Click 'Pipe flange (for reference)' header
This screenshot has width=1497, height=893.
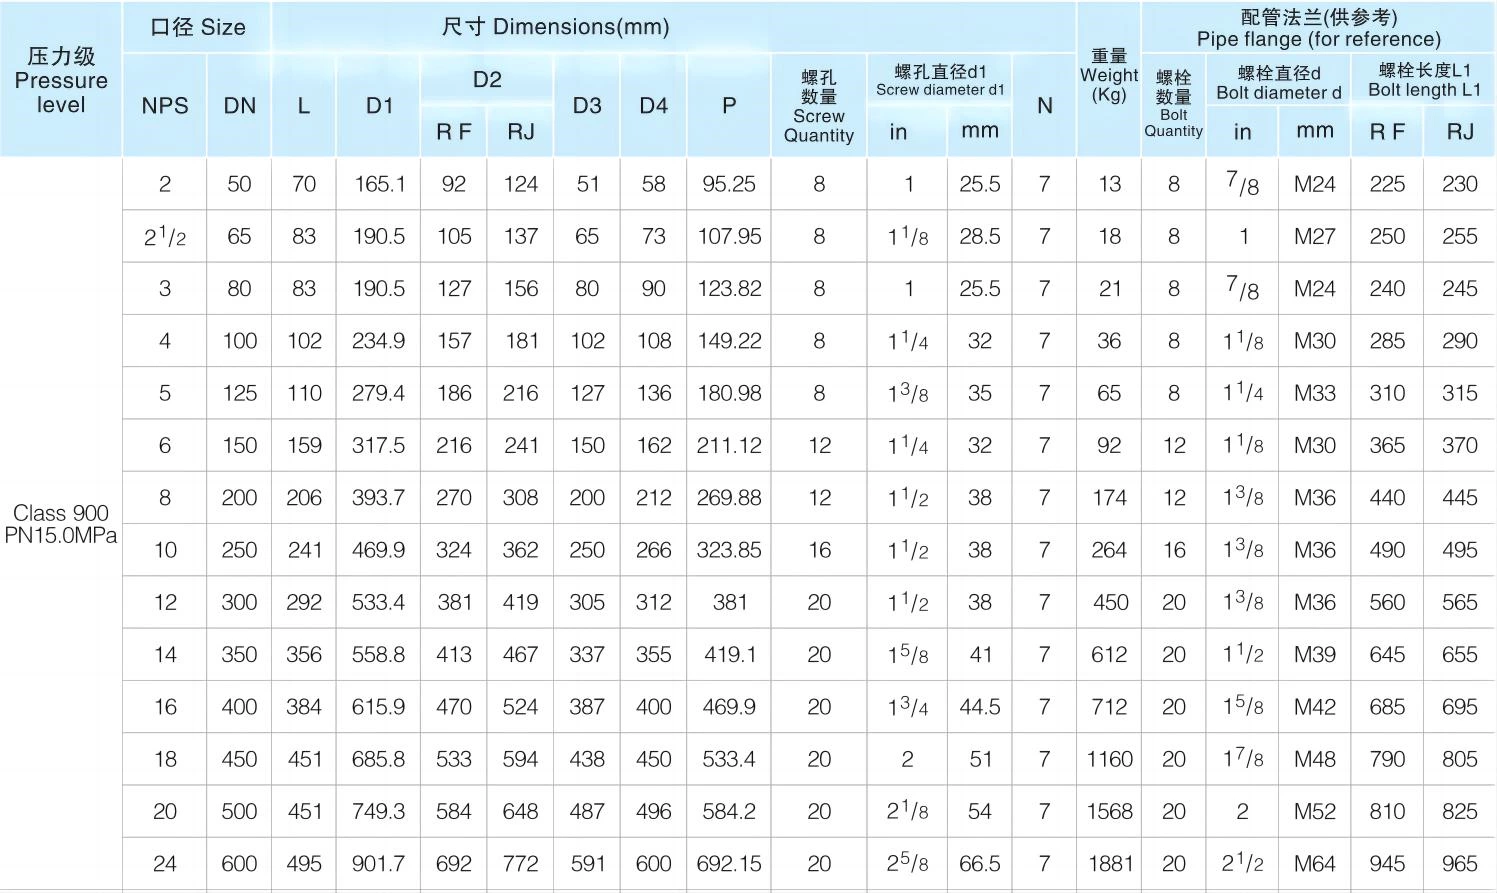click(x=1319, y=28)
